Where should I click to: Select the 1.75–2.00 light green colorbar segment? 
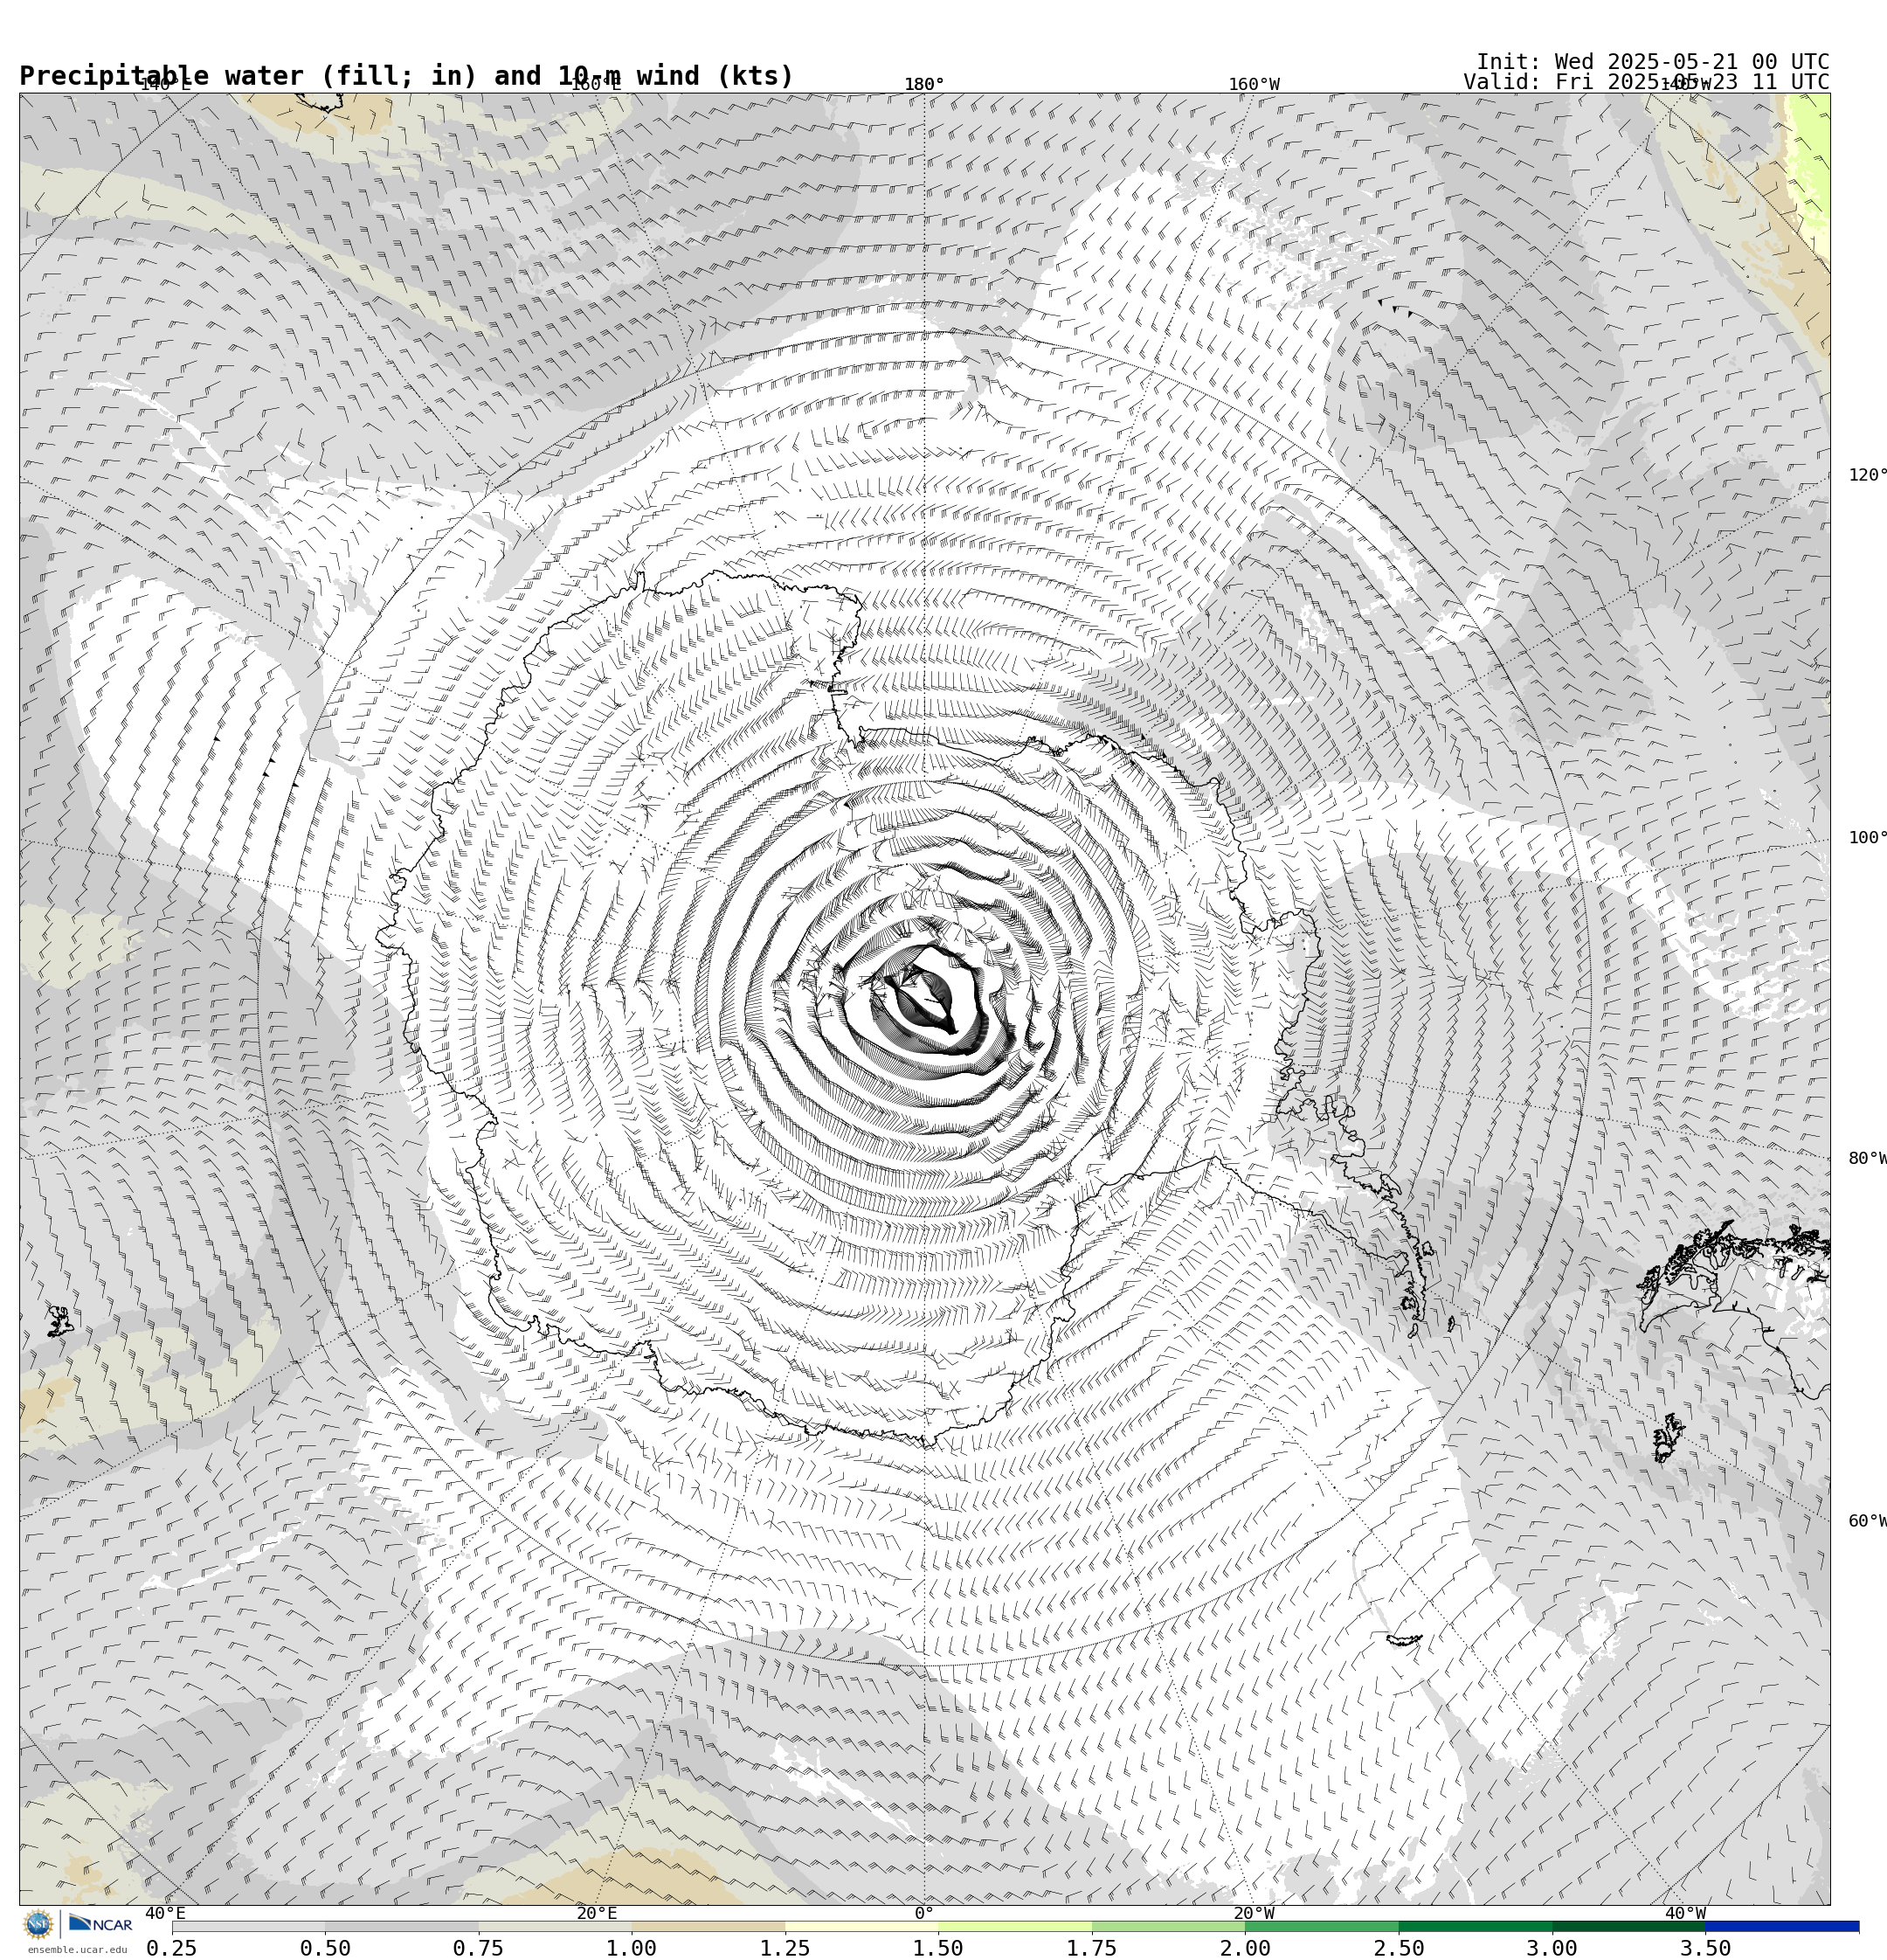click(x=1169, y=1926)
